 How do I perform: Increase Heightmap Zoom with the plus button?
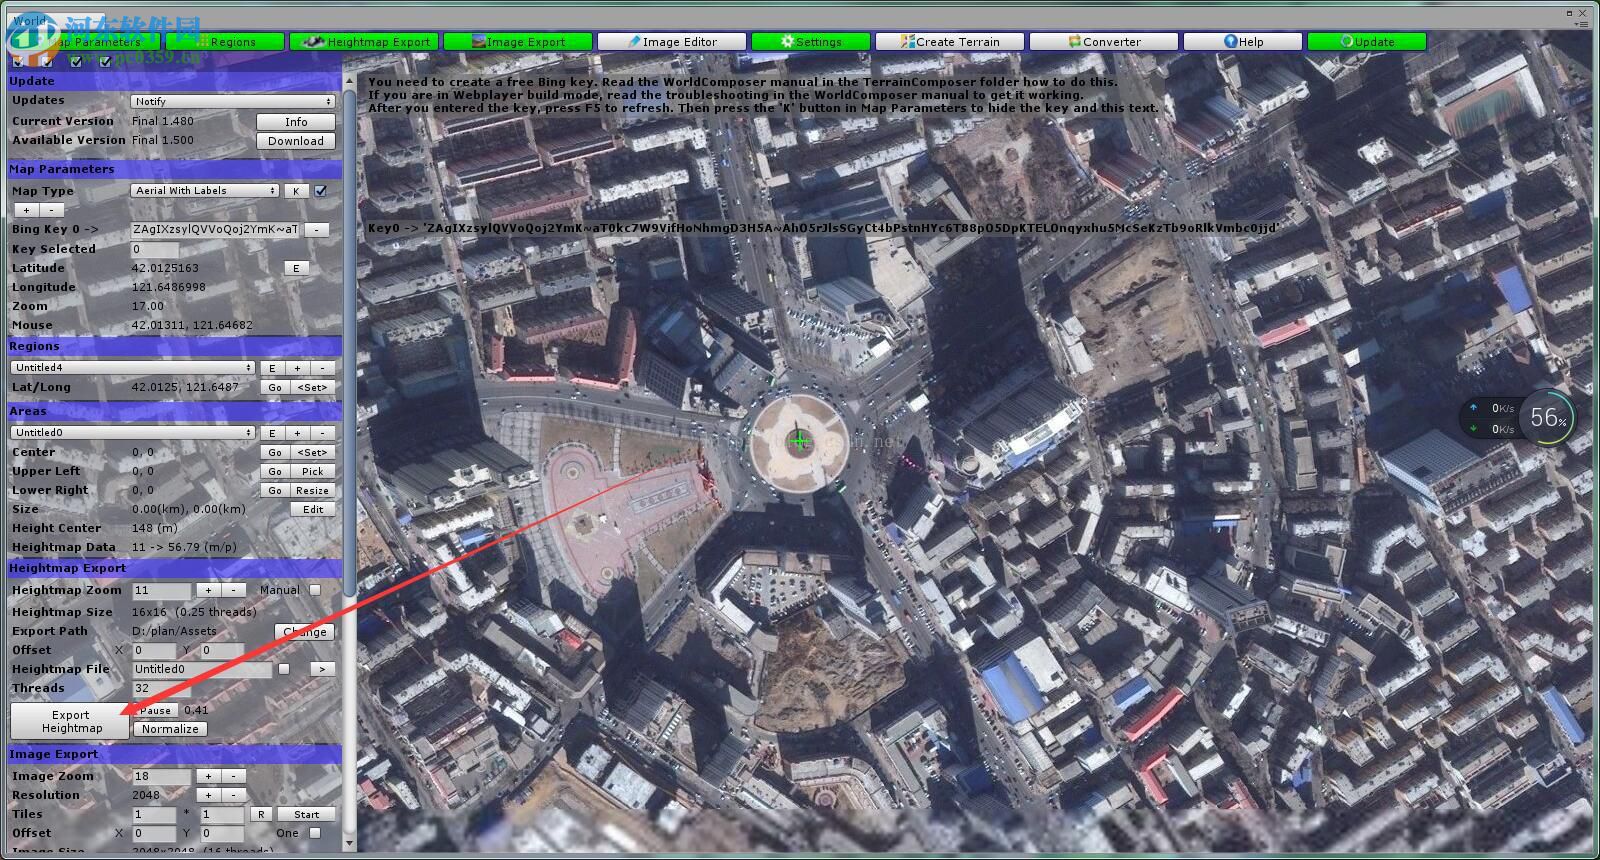[x=208, y=590]
